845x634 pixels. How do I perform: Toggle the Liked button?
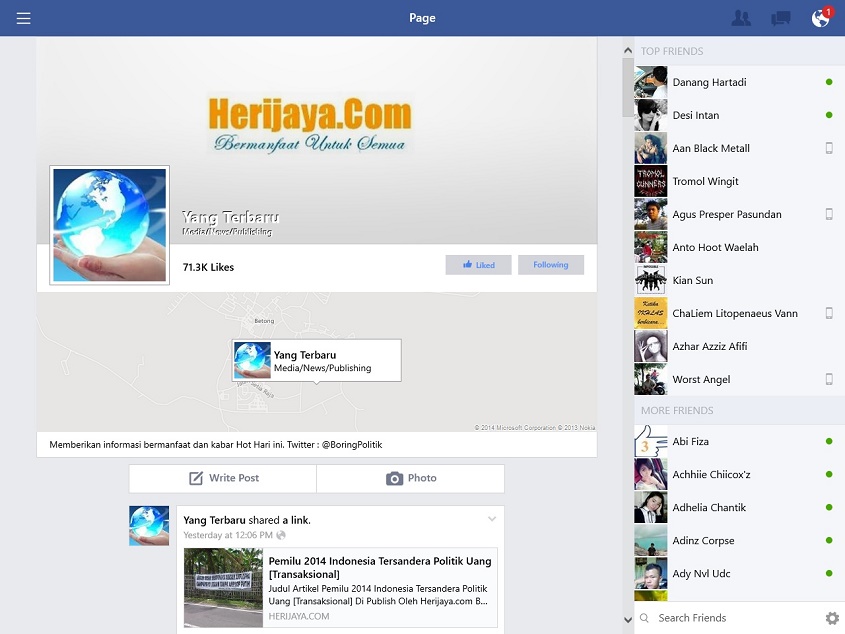point(478,265)
